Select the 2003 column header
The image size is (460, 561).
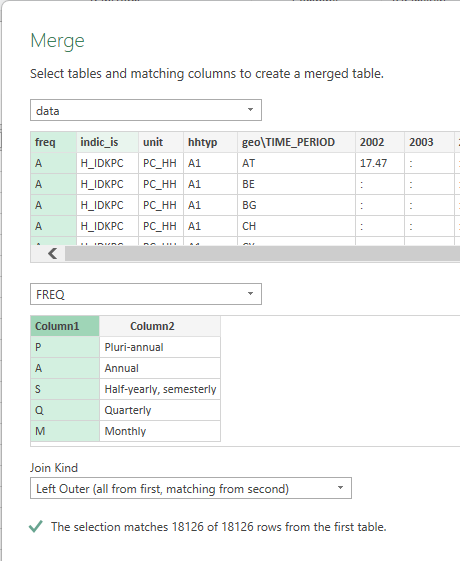pos(429,142)
